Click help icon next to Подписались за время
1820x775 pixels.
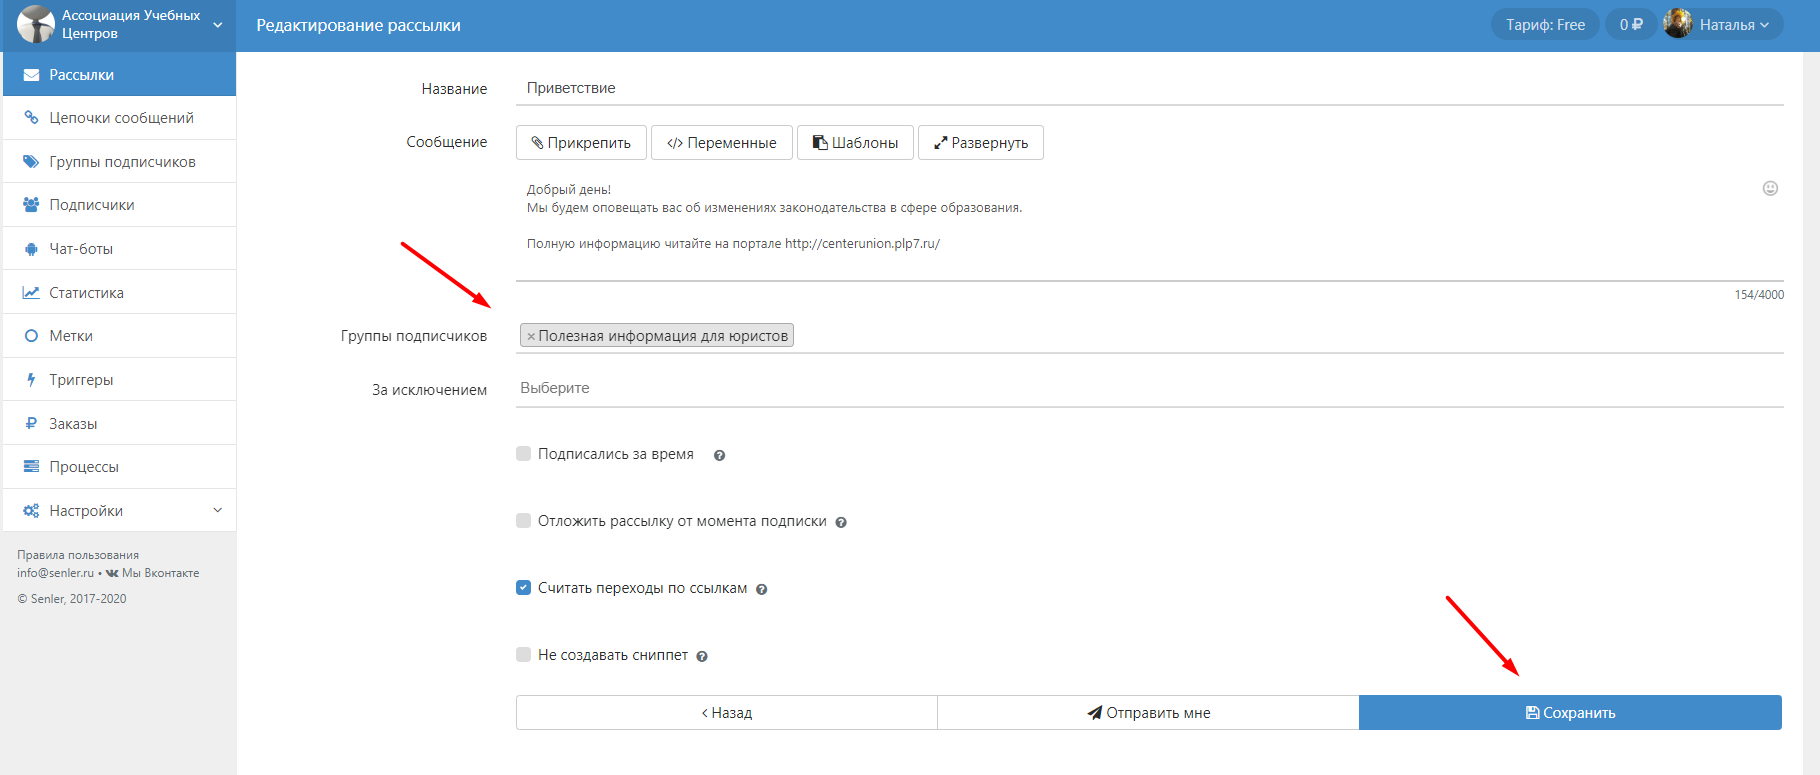click(719, 455)
